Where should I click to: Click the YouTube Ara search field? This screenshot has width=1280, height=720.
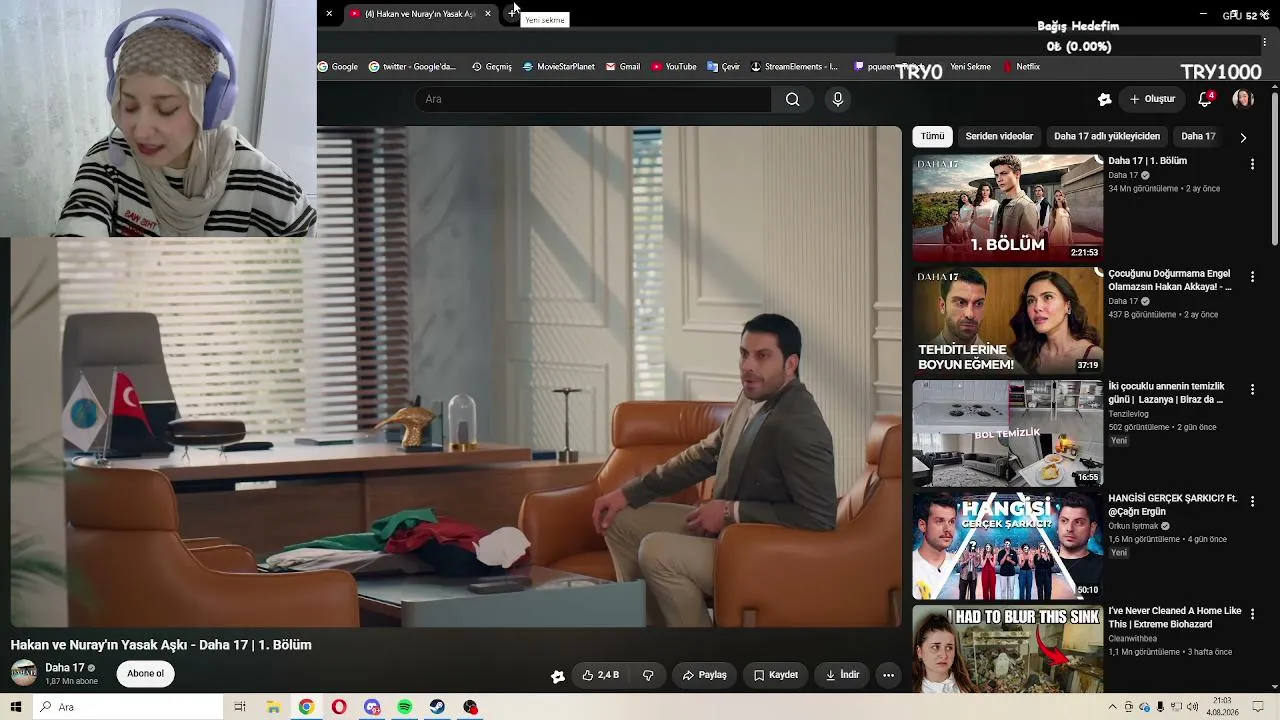pyautogui.click(x=593, y=99)
